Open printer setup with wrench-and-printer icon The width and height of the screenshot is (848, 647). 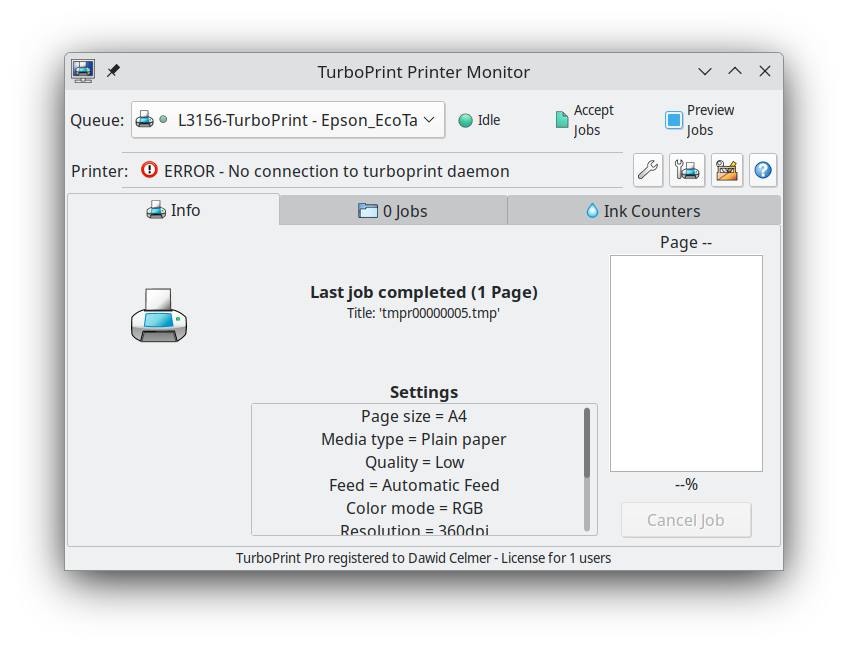pos(687,170)
